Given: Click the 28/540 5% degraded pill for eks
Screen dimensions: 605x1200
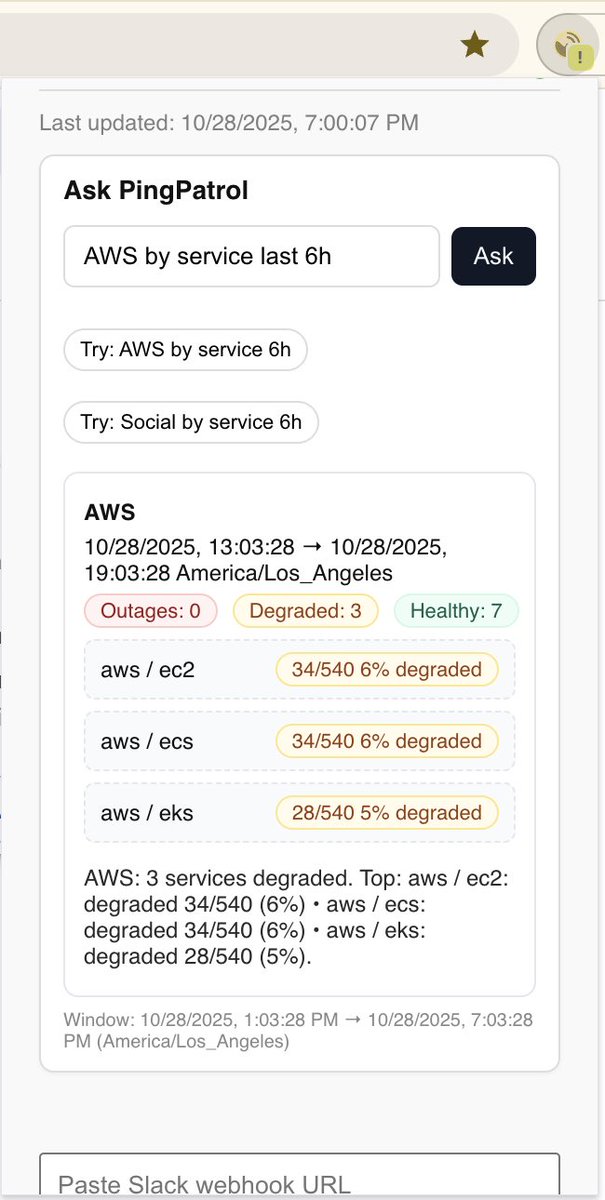Looking at the screenshot, I should pos(387,813).
